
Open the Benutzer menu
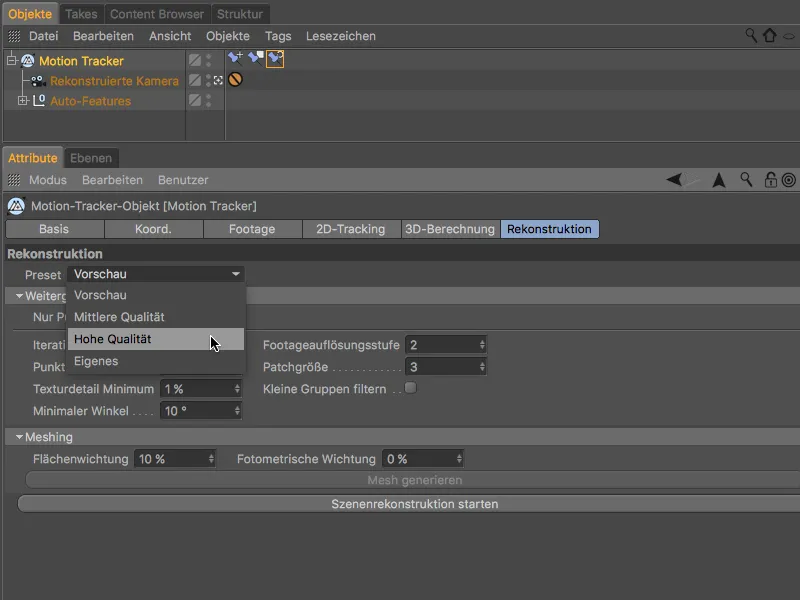tap(183, 180)
